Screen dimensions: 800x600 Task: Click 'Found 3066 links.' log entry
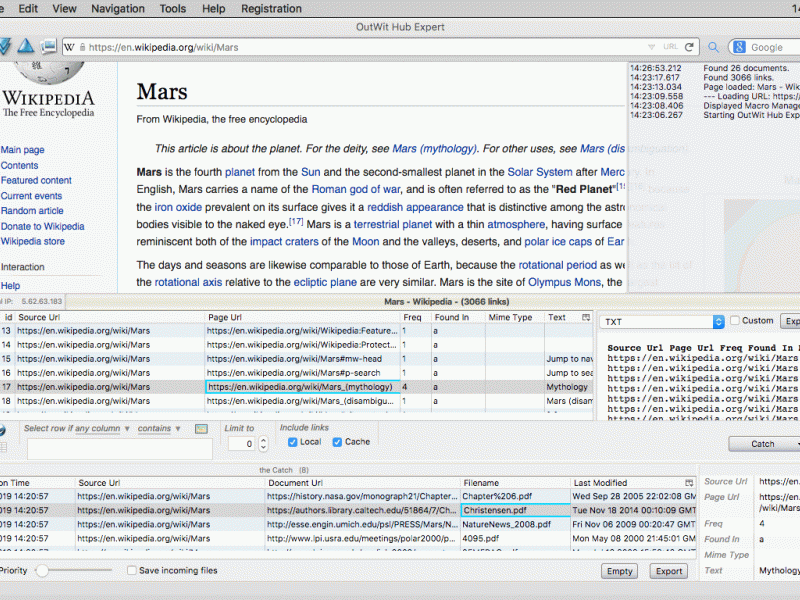(738, 78)
